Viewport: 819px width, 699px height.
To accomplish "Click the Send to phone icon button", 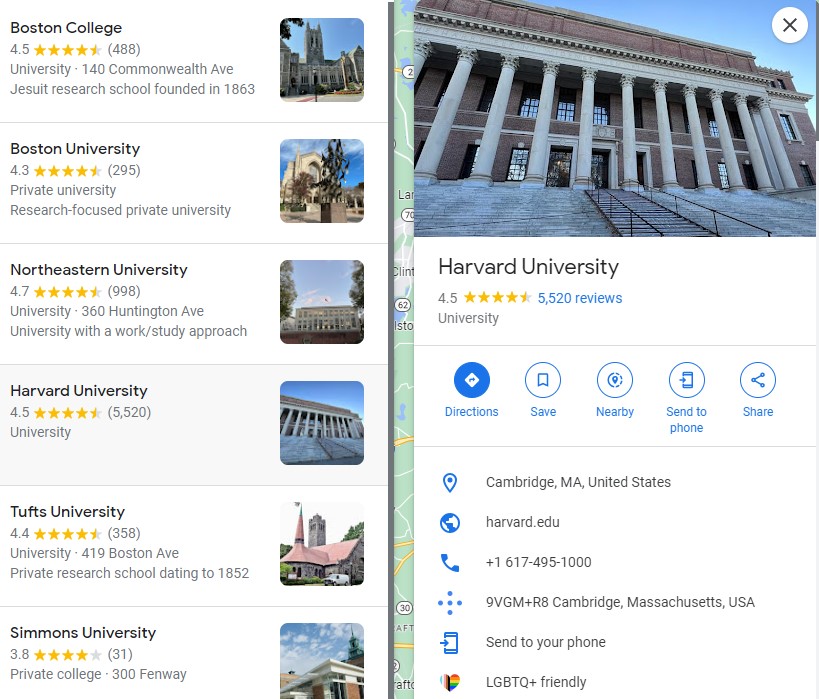I will click(x=686, y=380).
